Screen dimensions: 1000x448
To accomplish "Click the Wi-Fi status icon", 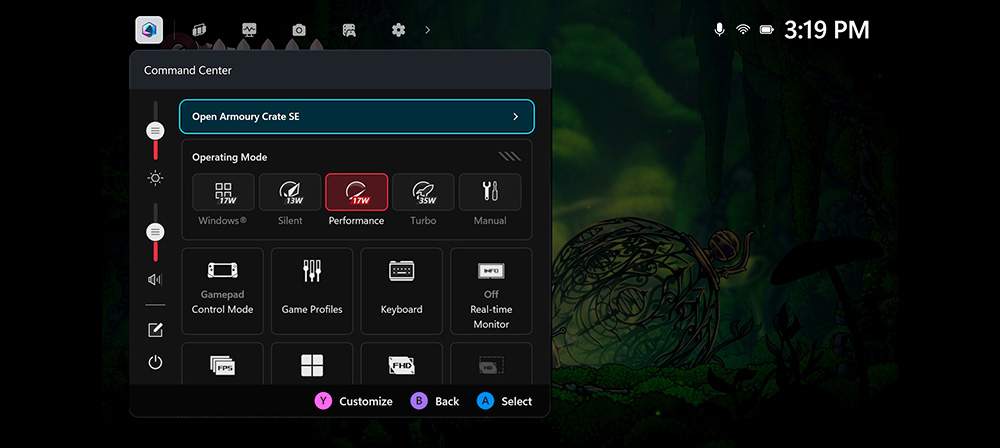I will 743,30.
